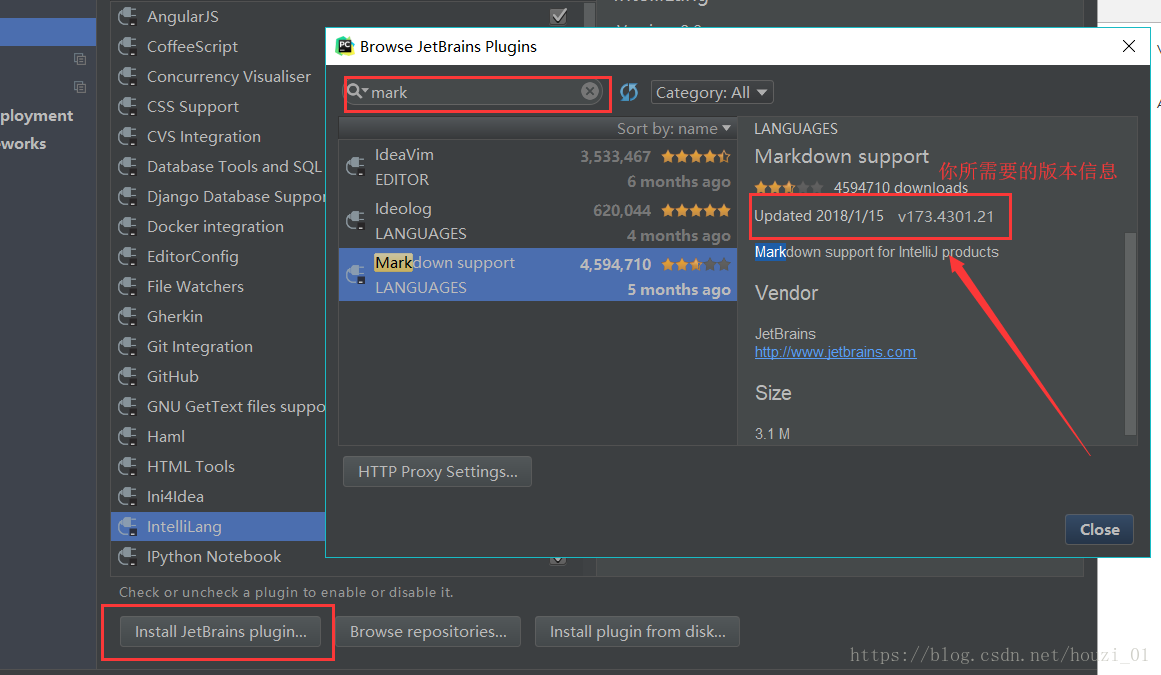This screenshot has height=675, width=1161.
Task: Open the jetbrains.com vendor link
Action: coord(835,352)
